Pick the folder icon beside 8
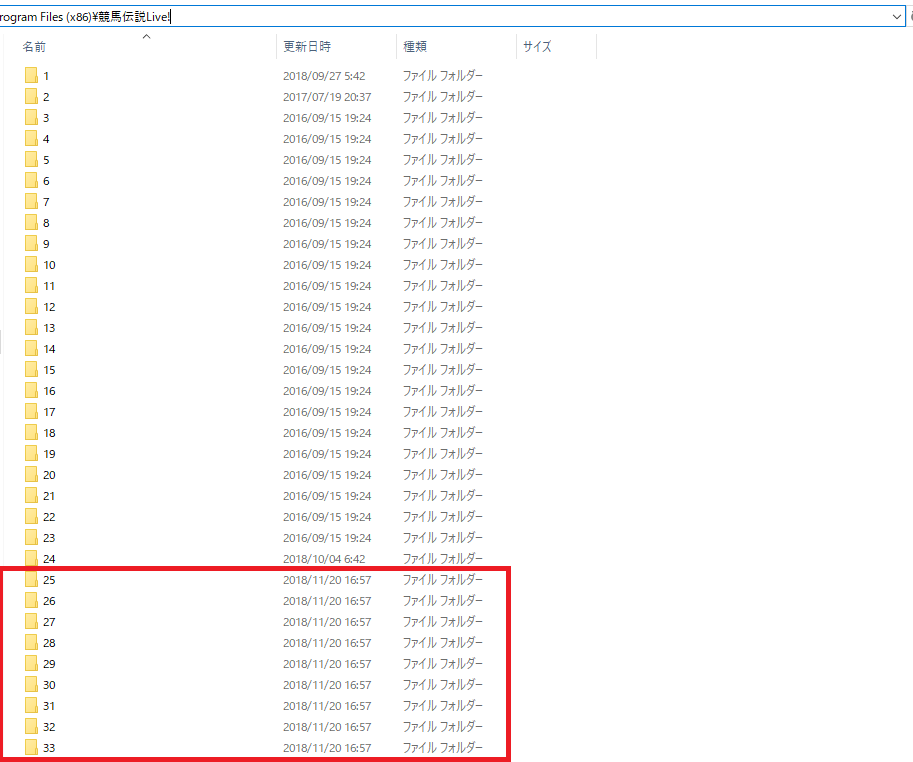This screenshot has width=913, height=762. coord(31,222)
